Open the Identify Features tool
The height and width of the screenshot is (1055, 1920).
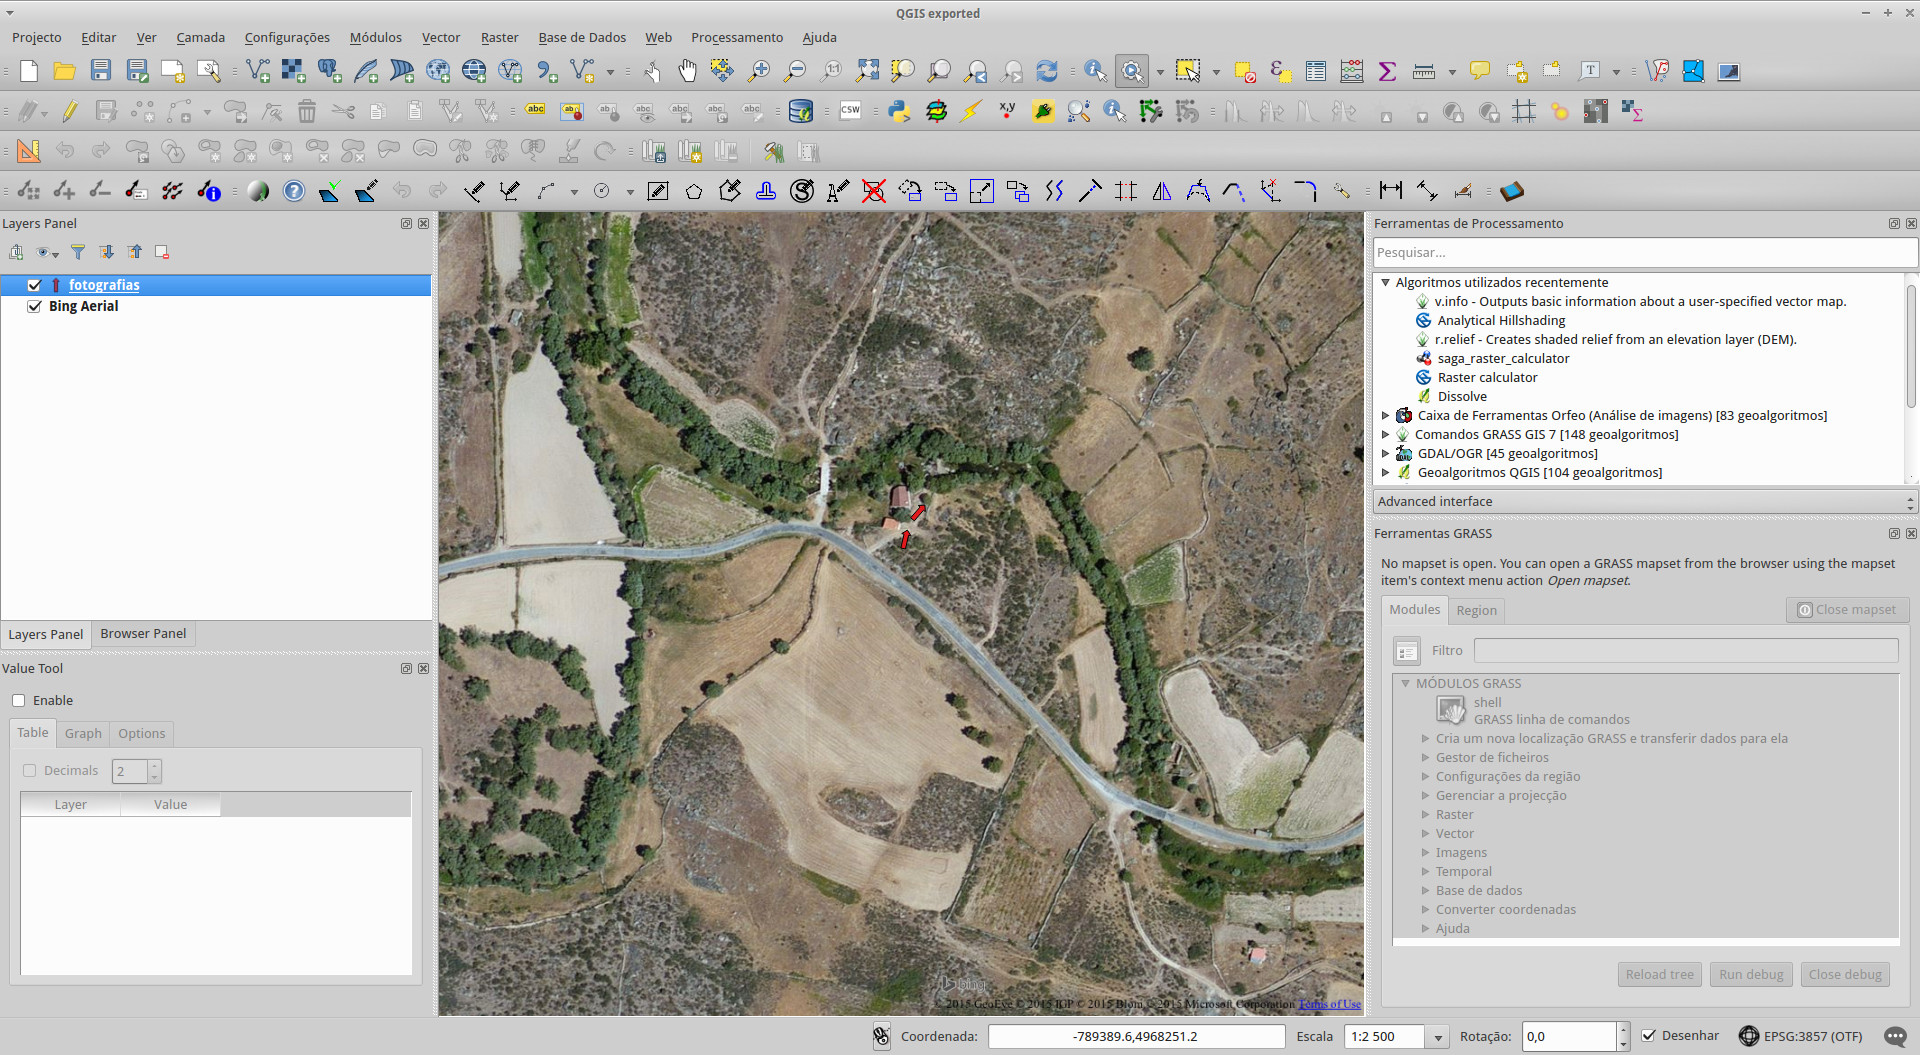click(x=1095, y=71)
